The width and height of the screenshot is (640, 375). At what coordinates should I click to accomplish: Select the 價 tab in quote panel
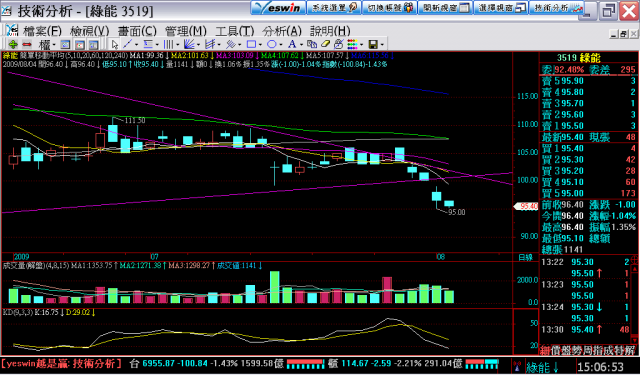click(556, 350)
